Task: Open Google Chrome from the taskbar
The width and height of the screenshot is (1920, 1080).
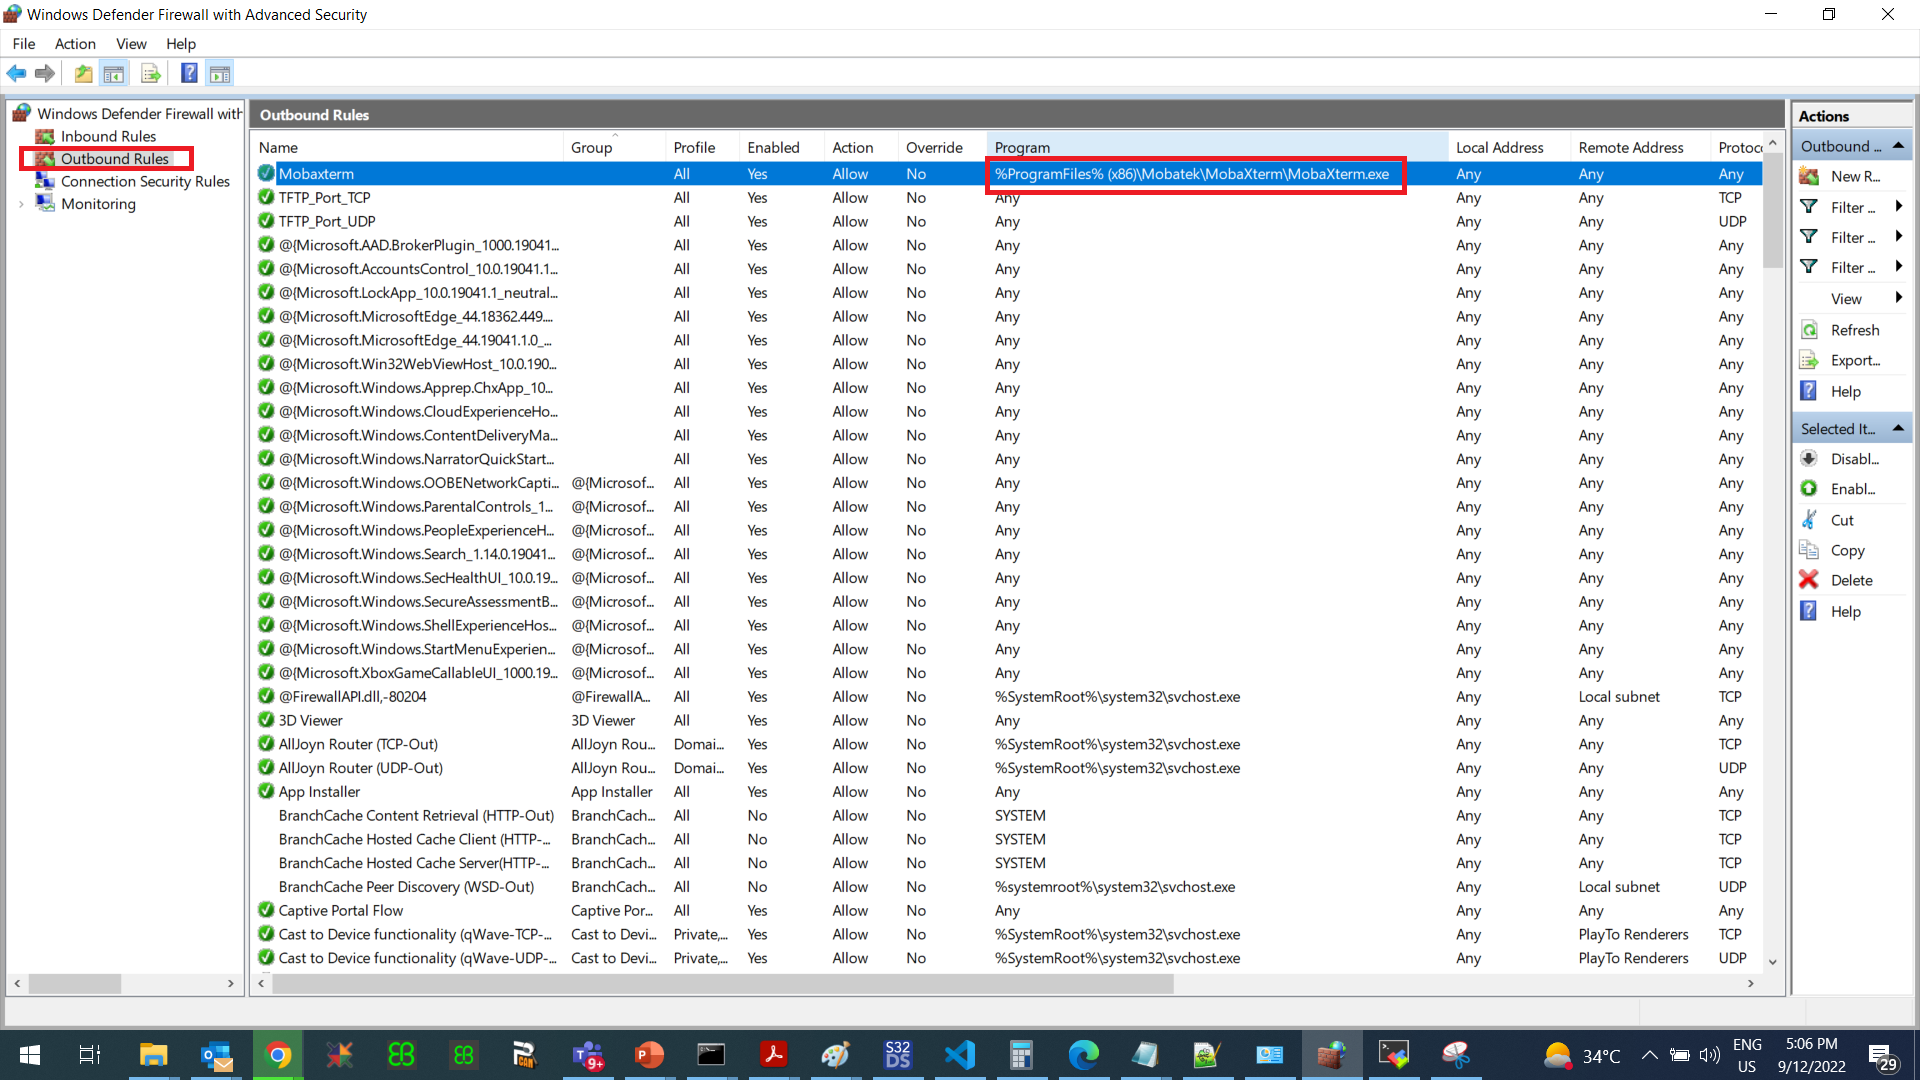Action: click(278, 1055)
